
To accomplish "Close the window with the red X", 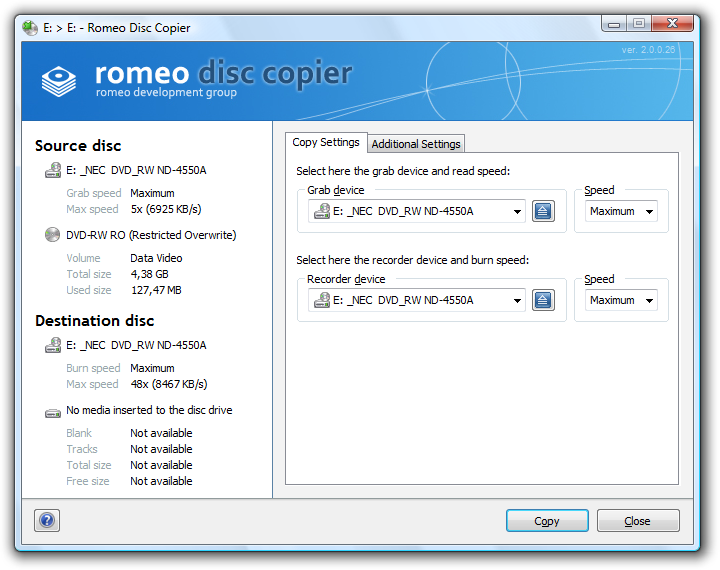I will click(672, 23).
